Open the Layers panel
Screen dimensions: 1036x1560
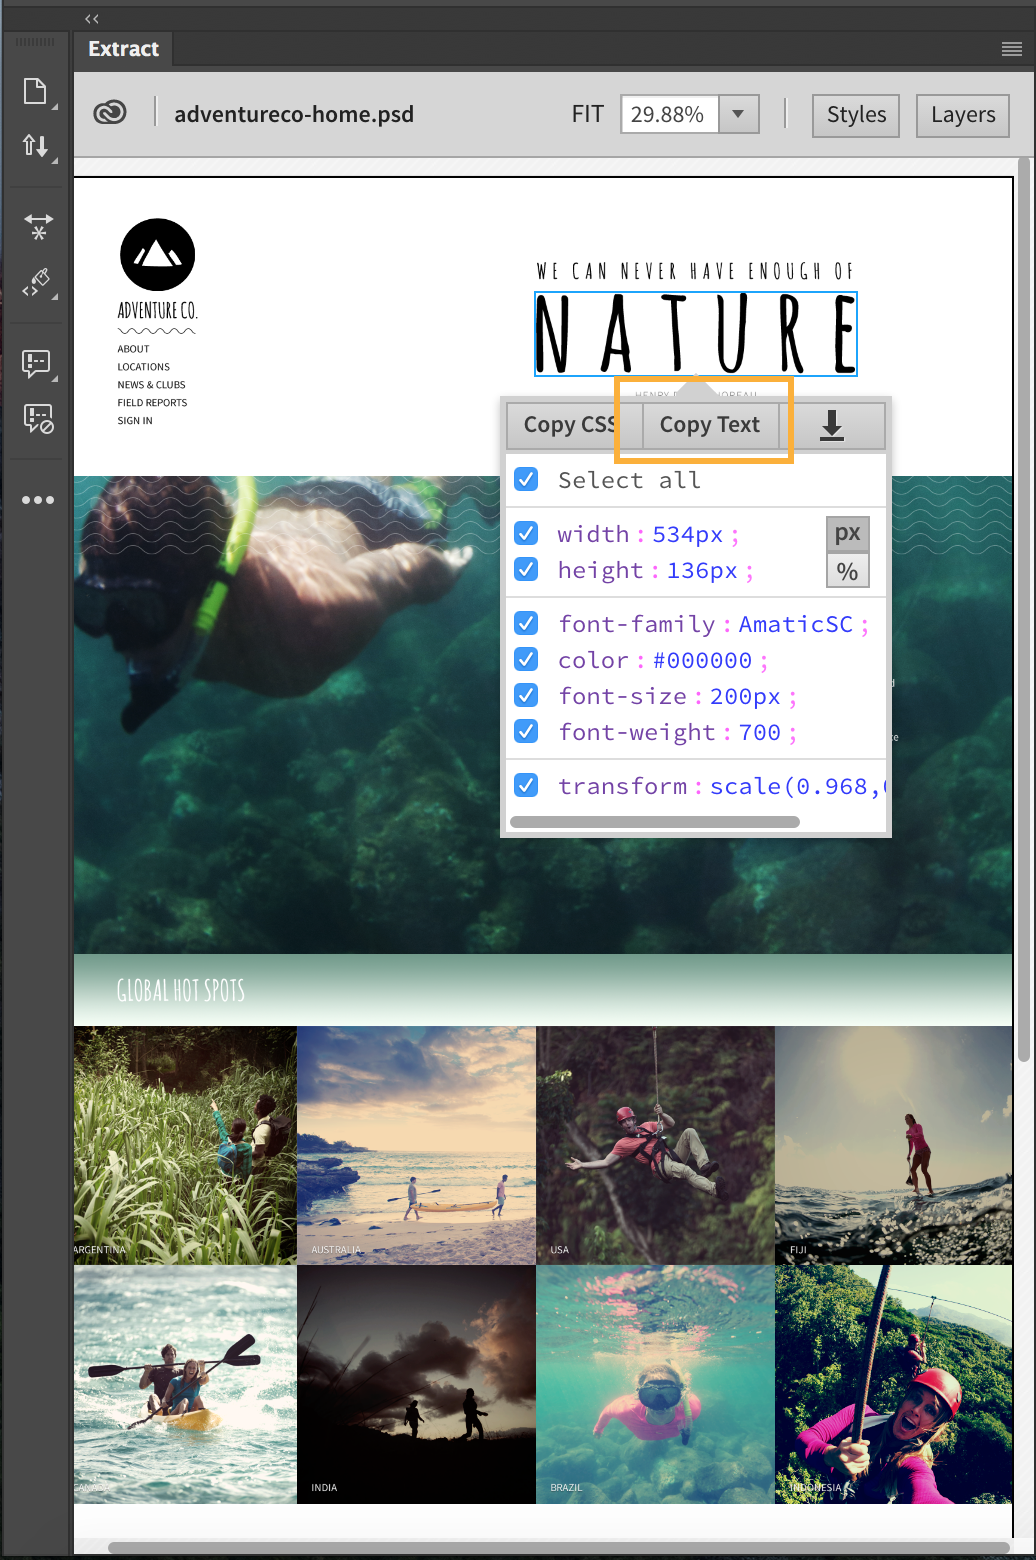[961, 115]
